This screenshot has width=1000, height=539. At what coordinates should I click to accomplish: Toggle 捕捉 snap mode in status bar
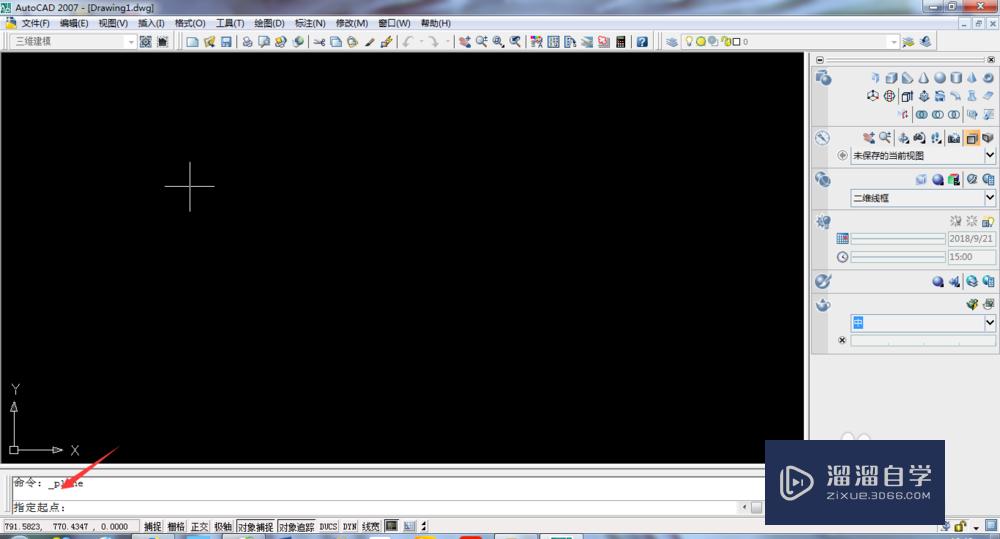click(x=152, y=527)
